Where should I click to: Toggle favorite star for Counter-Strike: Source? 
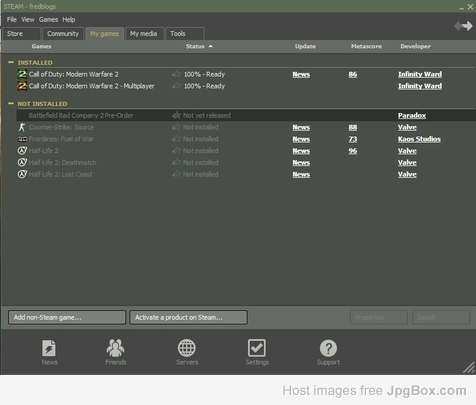point(177,127)
